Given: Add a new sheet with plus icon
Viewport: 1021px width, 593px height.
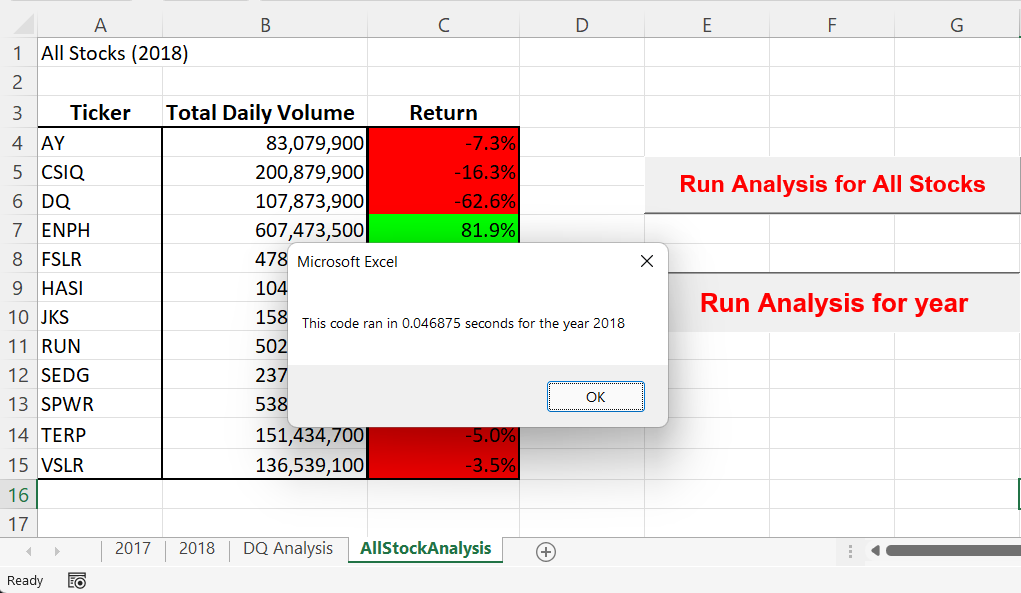Looking at the screenshot, I should pyautogui.click(x=546, y=552).
